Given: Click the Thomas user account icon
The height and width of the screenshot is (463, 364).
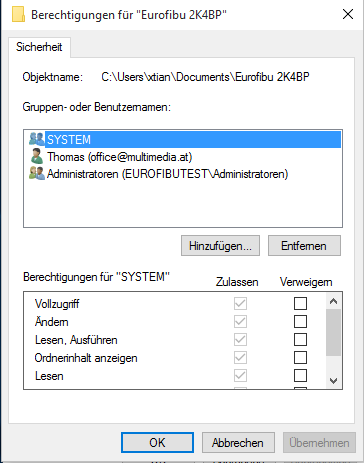Looking at the screenshot, I should click(37, 156).
